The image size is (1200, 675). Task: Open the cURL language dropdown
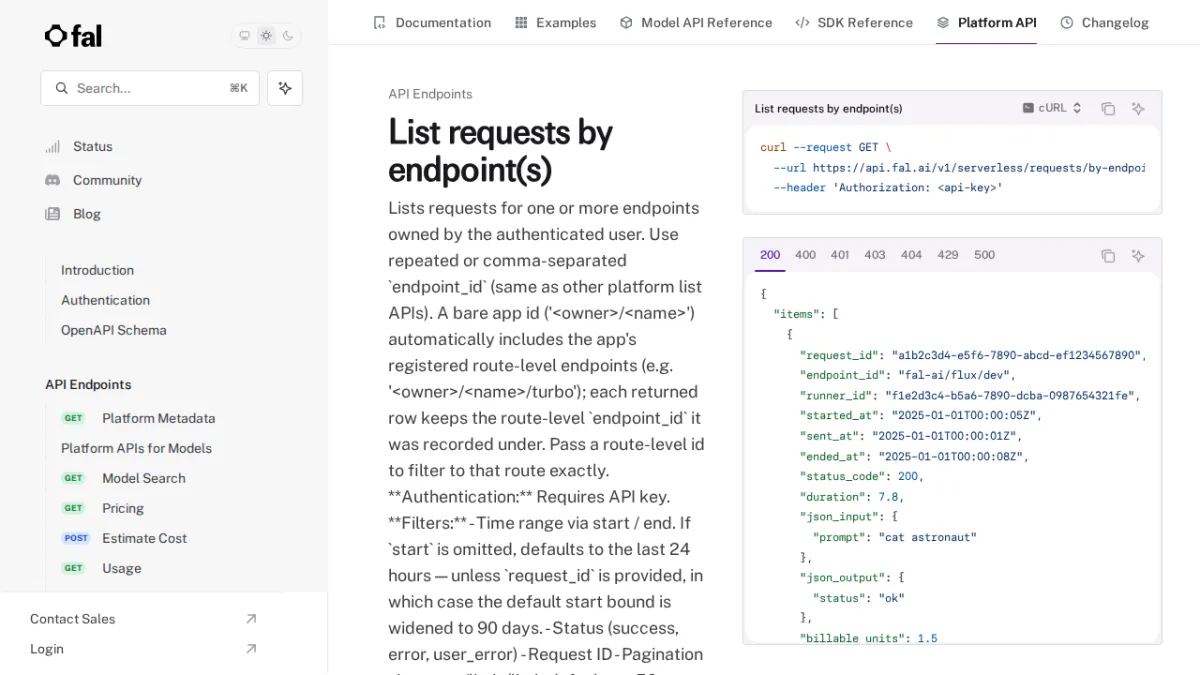pos(1052,108)
